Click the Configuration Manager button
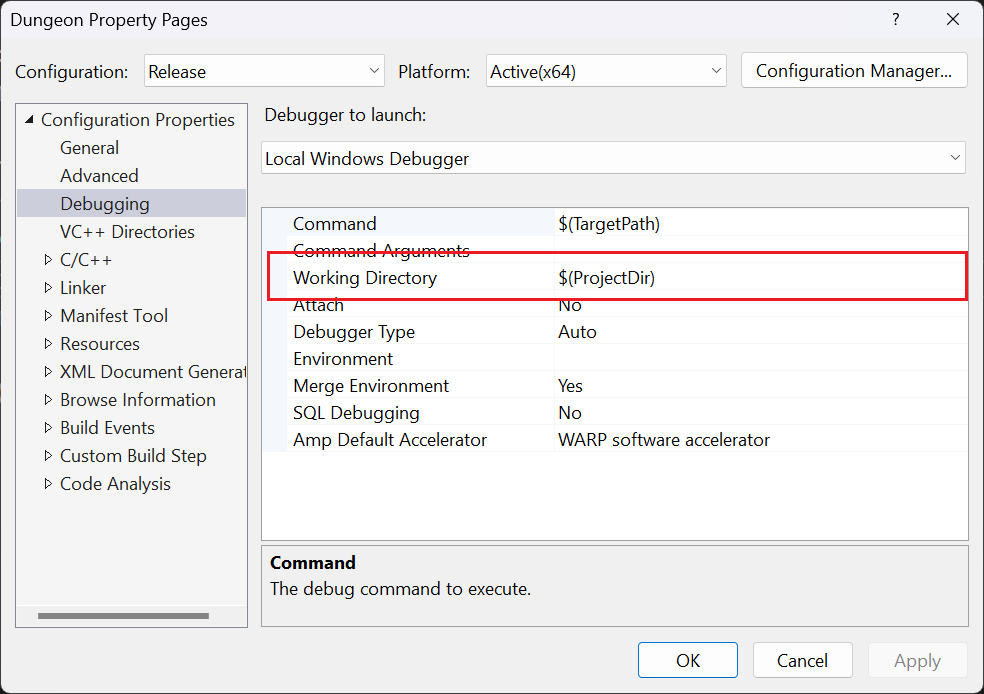 pos(853,70)
